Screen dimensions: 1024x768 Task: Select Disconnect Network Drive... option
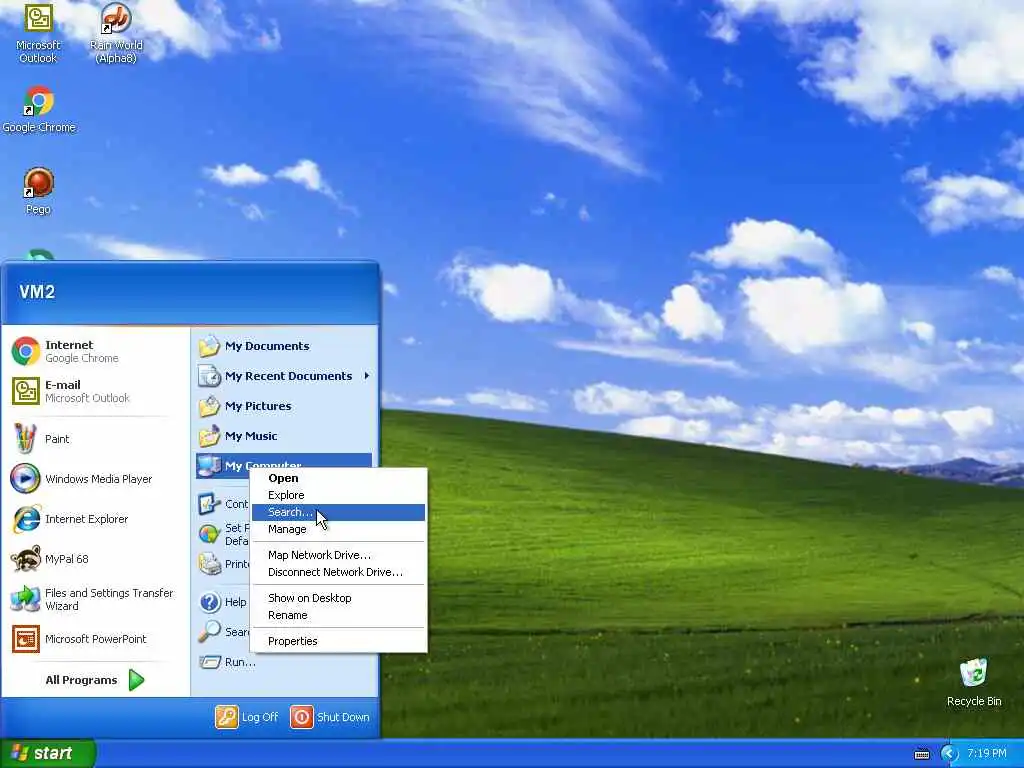[x=338, y=572]
